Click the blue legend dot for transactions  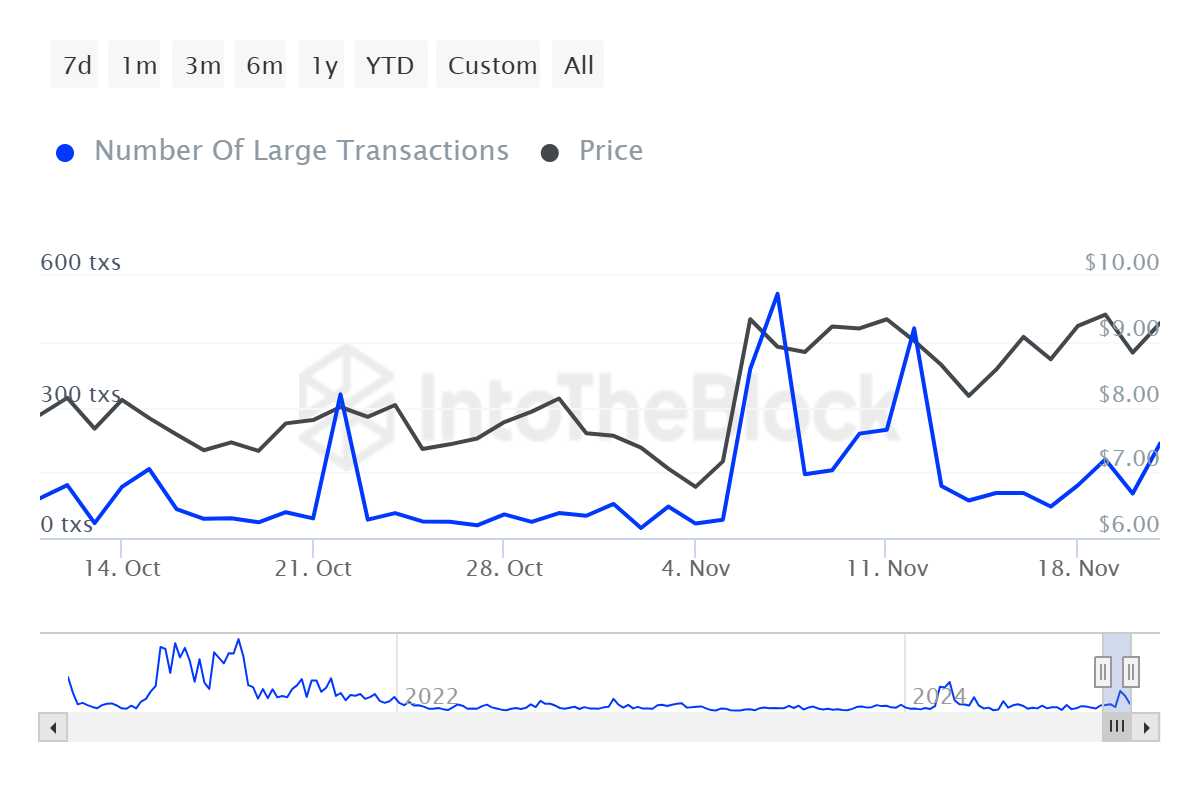point(66,153)
